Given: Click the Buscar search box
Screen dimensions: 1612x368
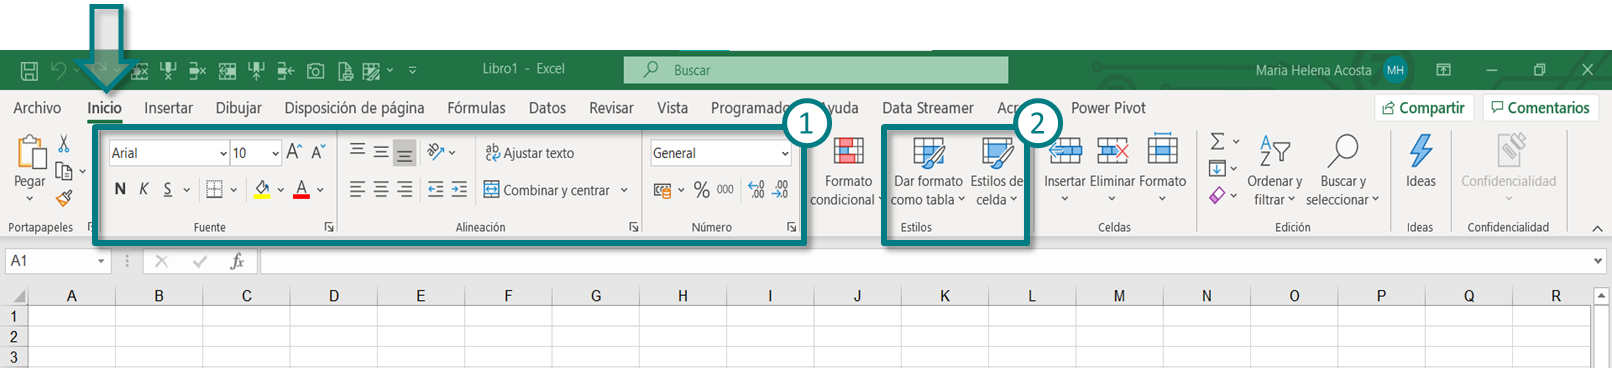Looking at the screenshot, I should 816,70.
